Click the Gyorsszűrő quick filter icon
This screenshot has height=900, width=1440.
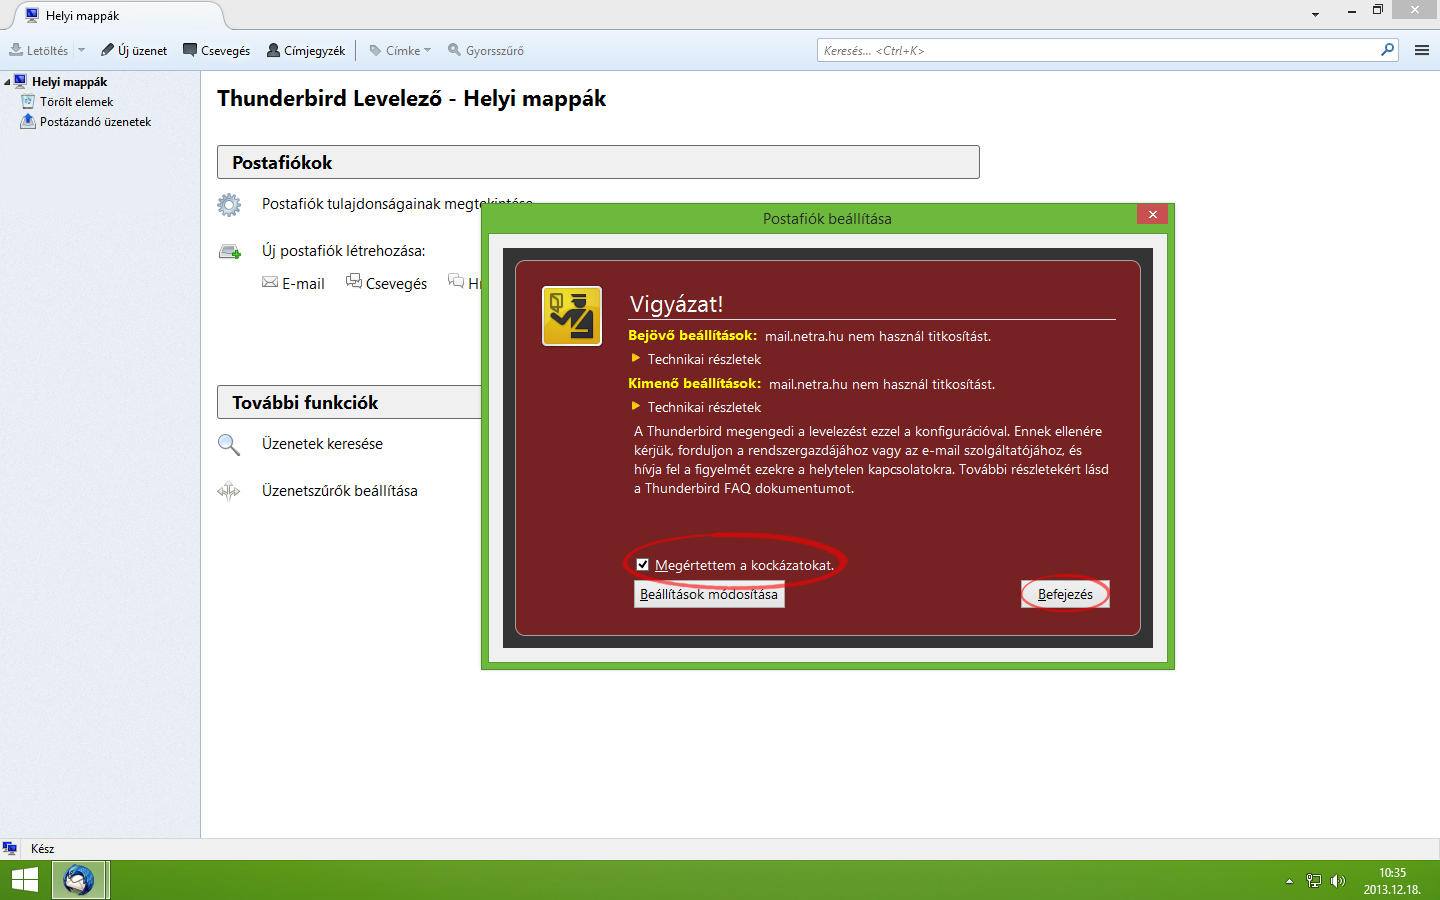click(455, 50)
